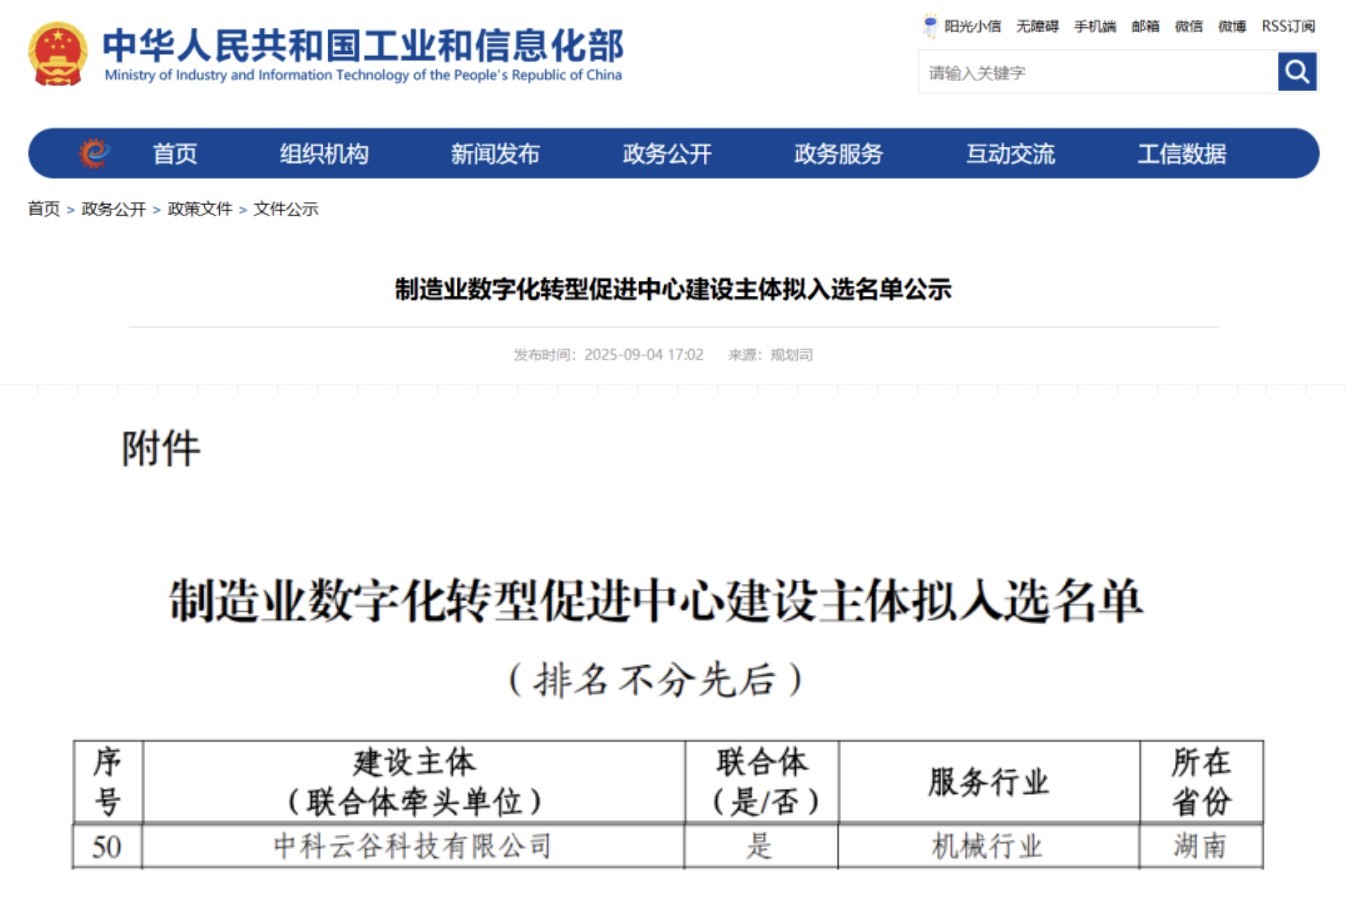The height and width of the screenshot is (912, 1346).
Task: Click the 机械行业 cell
Action: pyautogui.click(x=989, y=847)
